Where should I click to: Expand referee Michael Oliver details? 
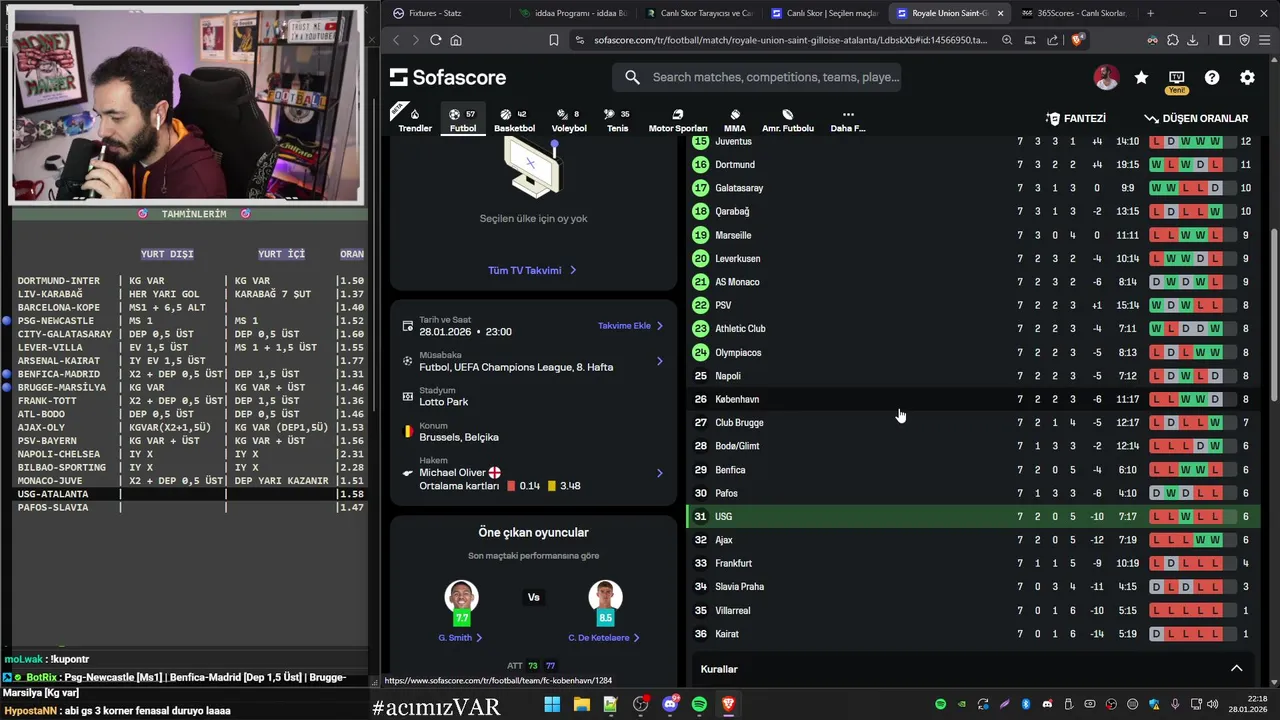[534, 473]
